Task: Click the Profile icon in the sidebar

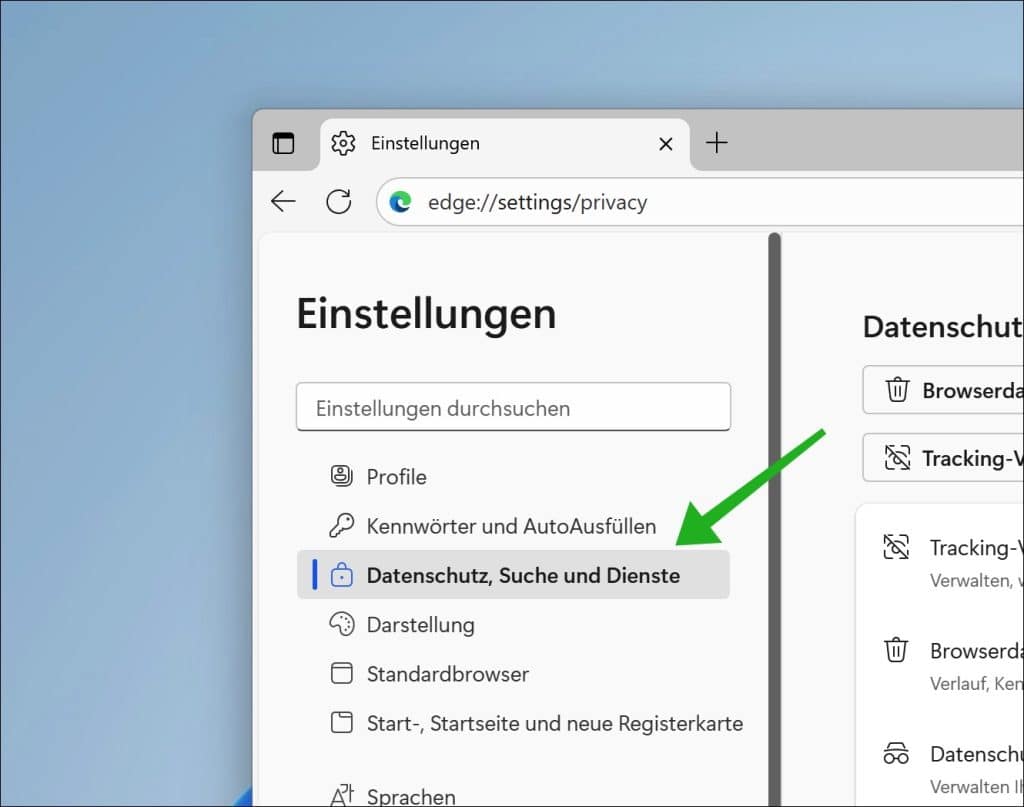Action: (x=340, y=477)
